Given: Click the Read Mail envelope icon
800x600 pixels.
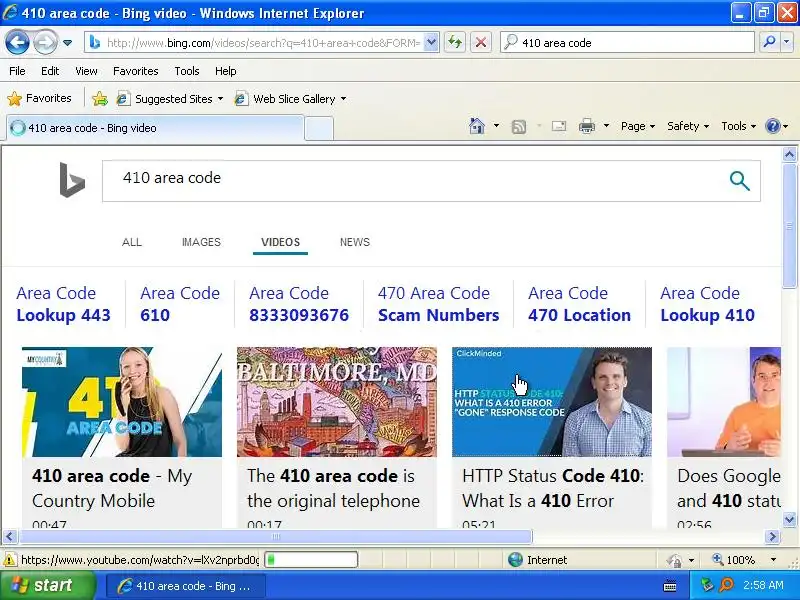Looking at the screenshot, I should [x=559, y=126].
